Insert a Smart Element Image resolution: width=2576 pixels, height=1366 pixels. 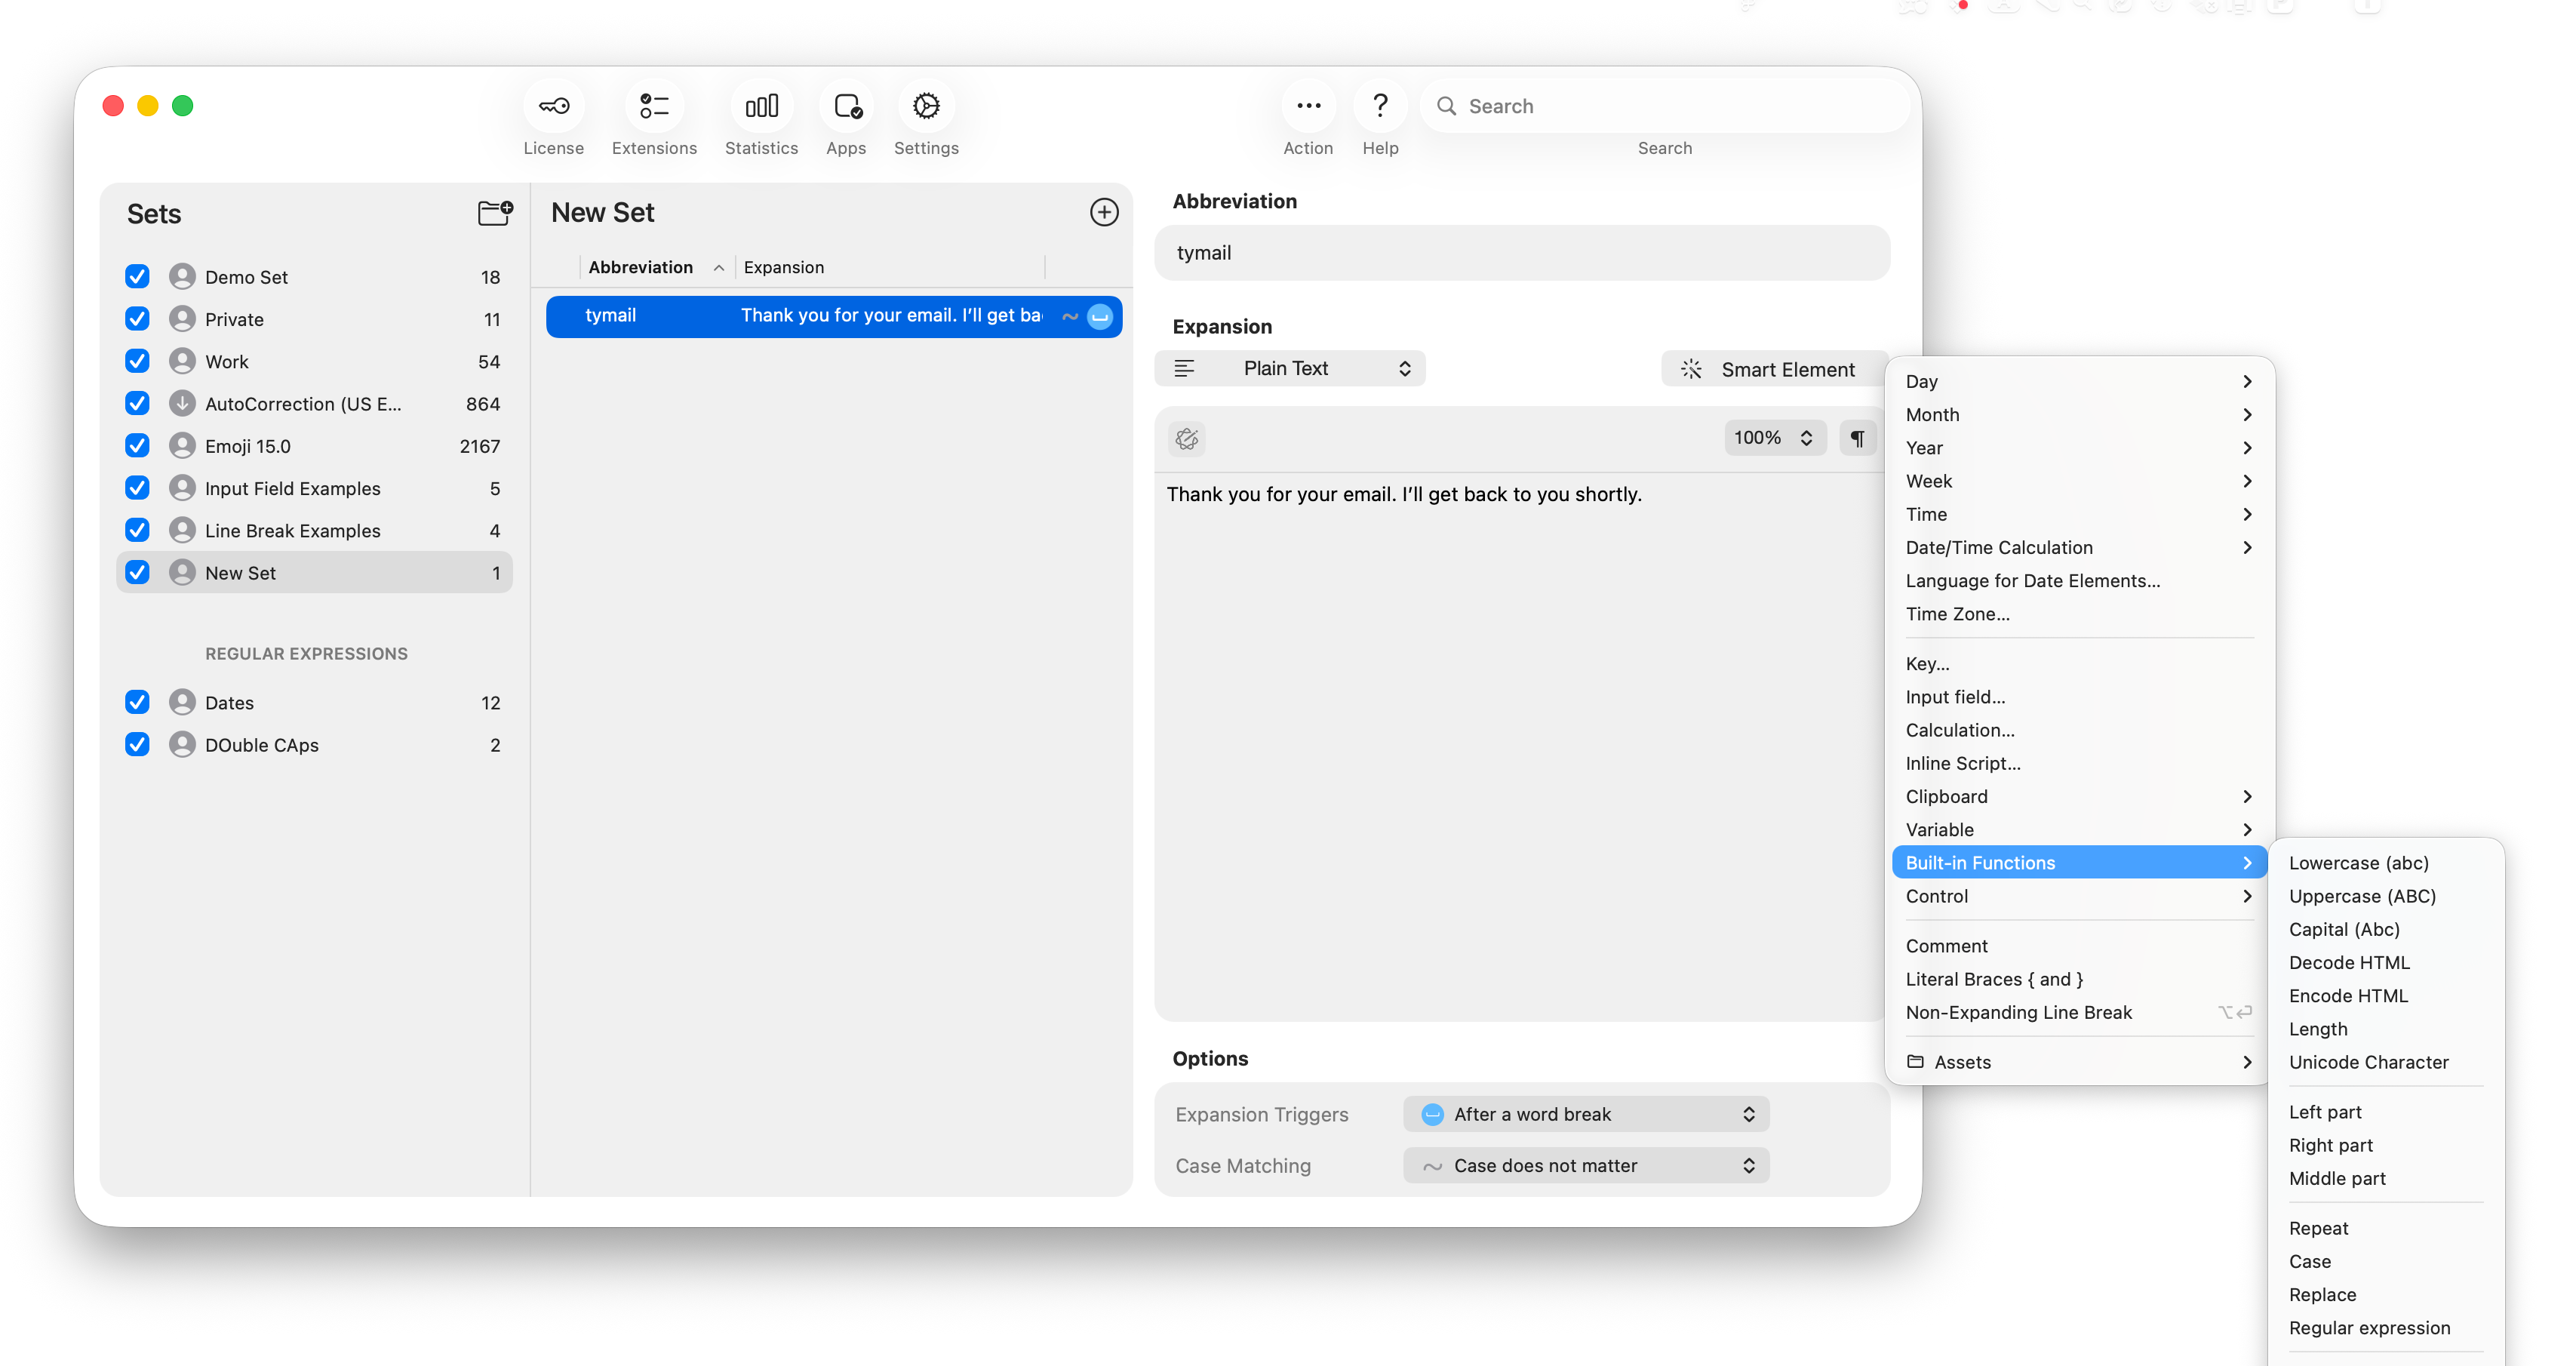pyautogui.click(x=1773, y=368)
